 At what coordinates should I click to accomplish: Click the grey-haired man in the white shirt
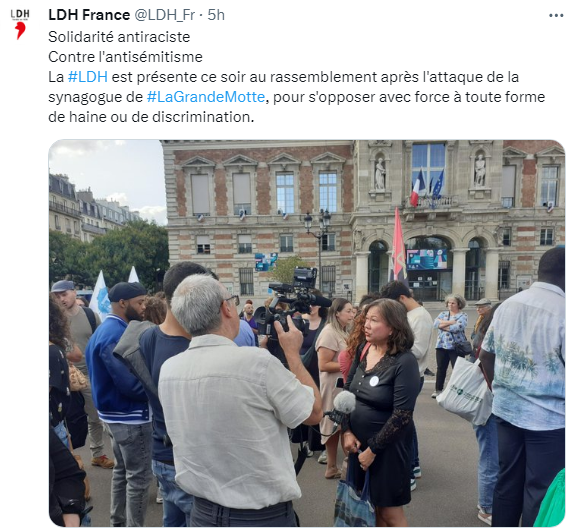coord(233,401)
